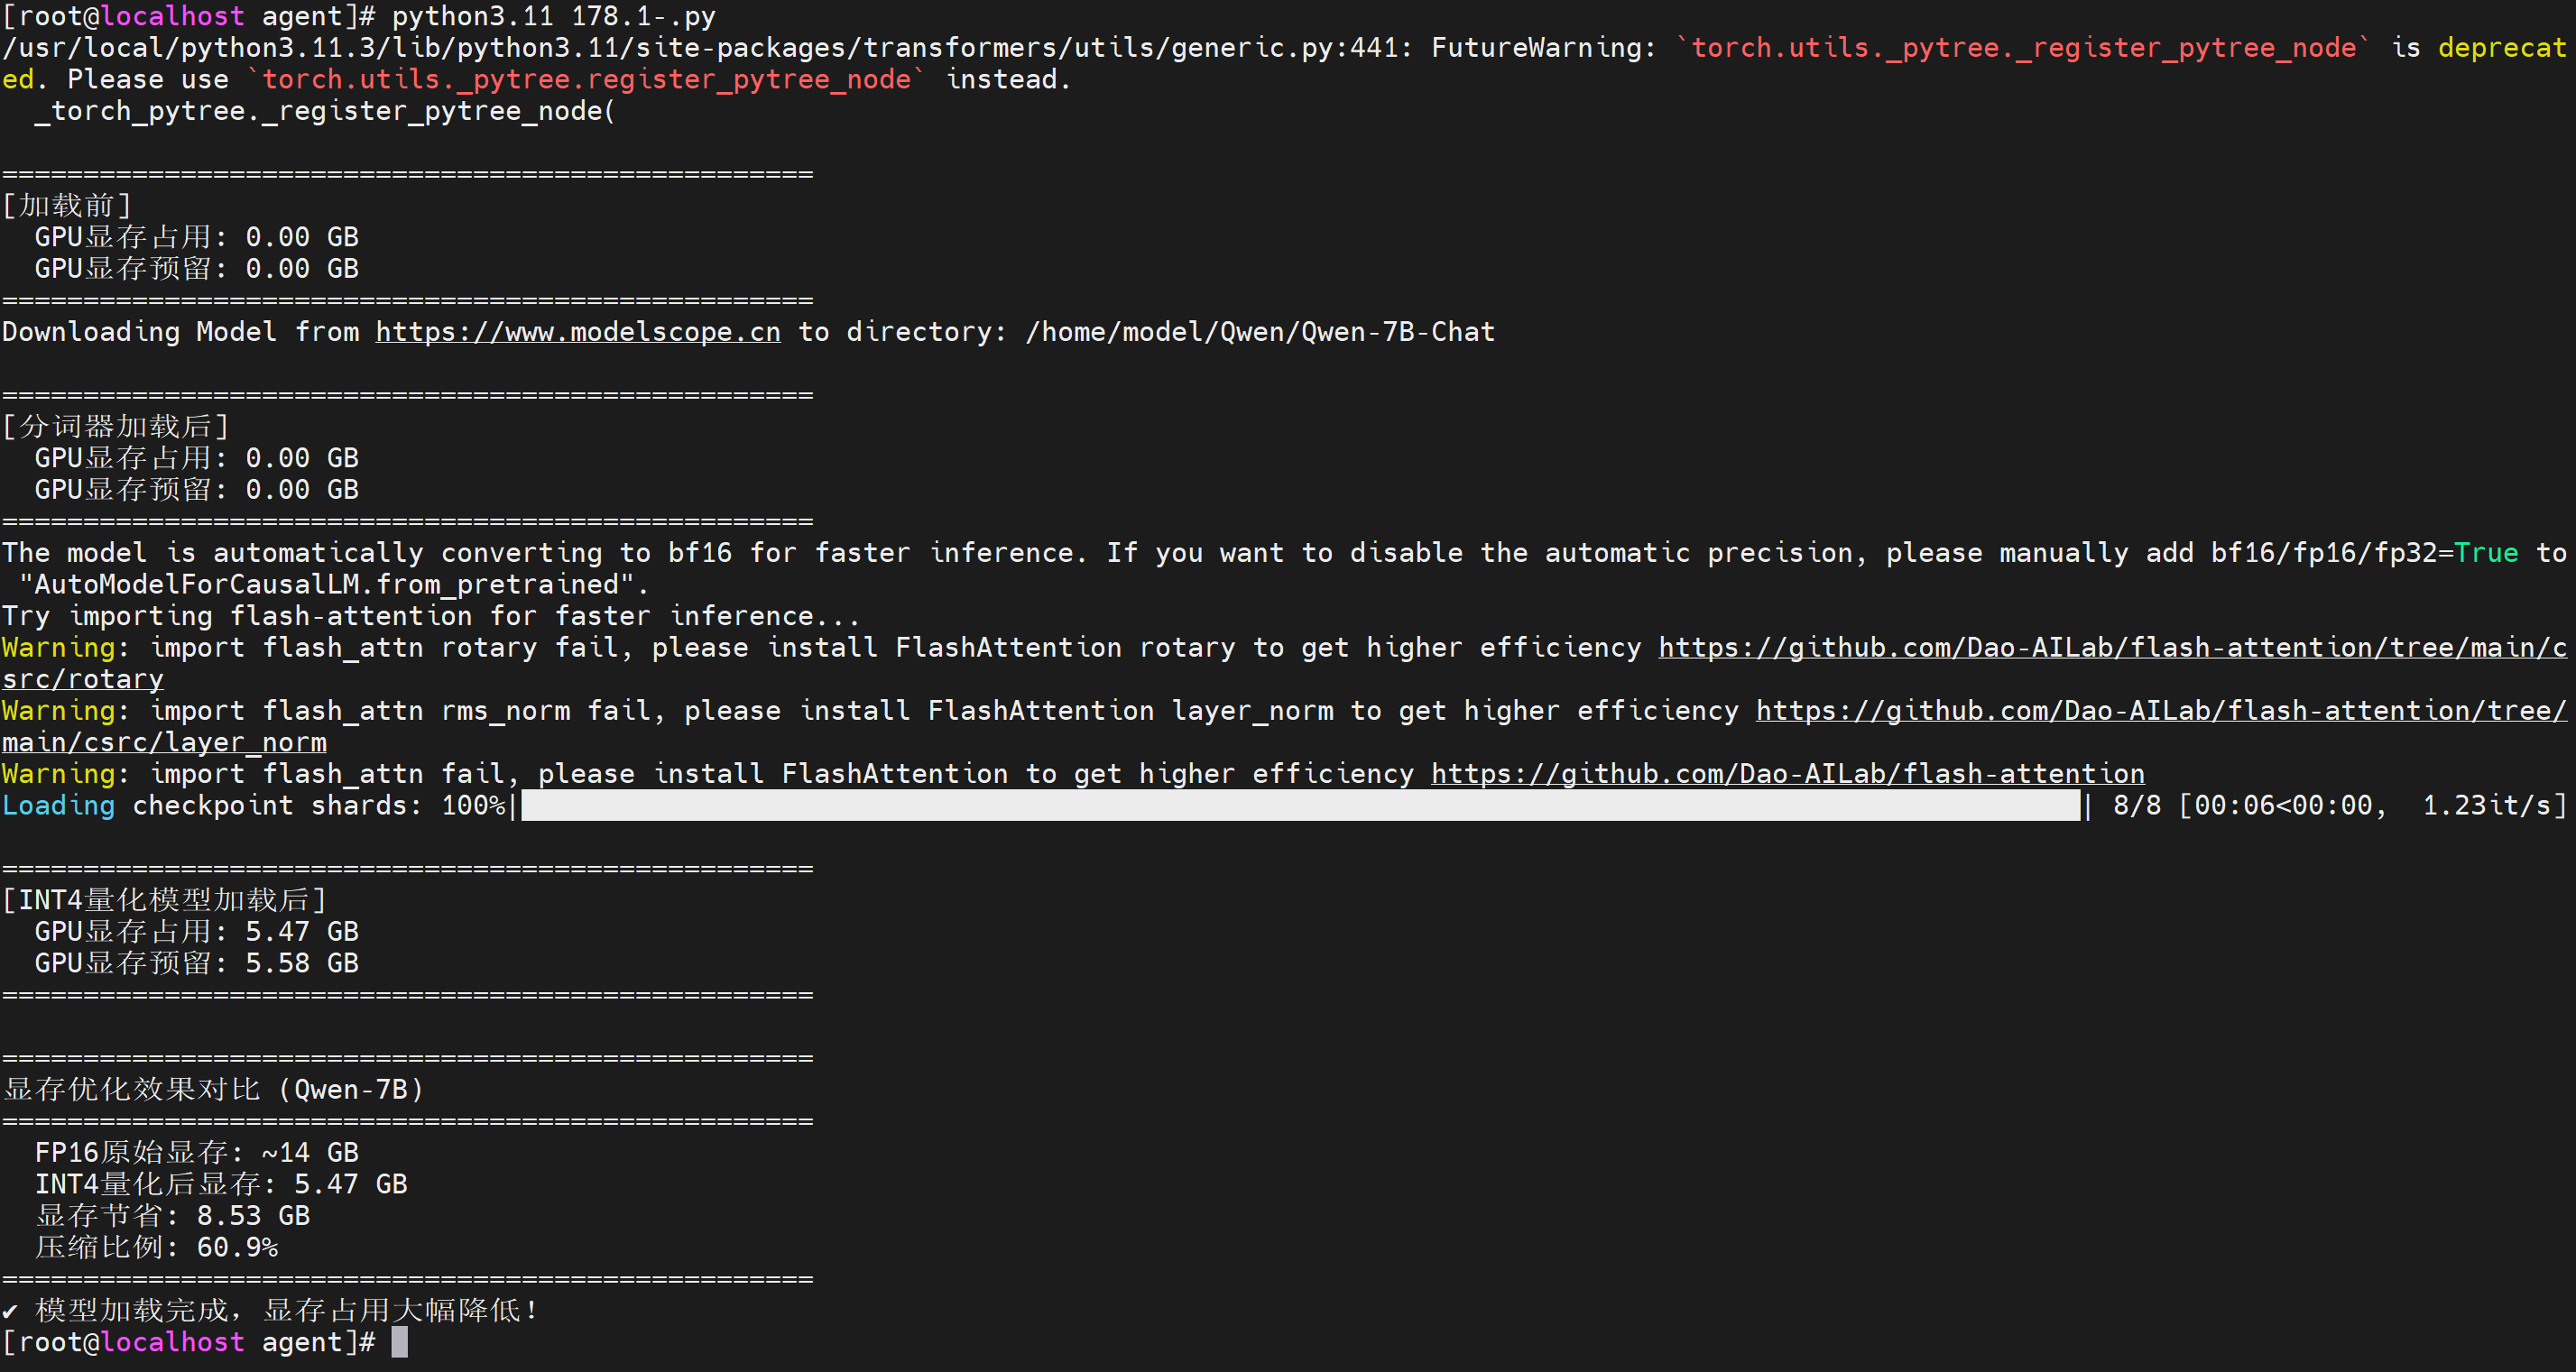Image resolution: width=2576 pixels, height=1372 pixels.
Task: Click 'GPU显存占用: 0.00 GB' under 分词器加载后
Action: [197, 458]
